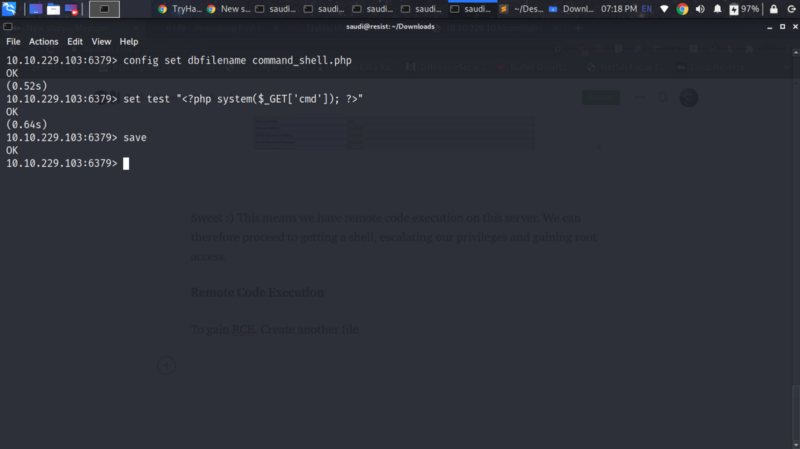Open the session logout icon
This screenshot has height=449, width=800.
point(791,9)
